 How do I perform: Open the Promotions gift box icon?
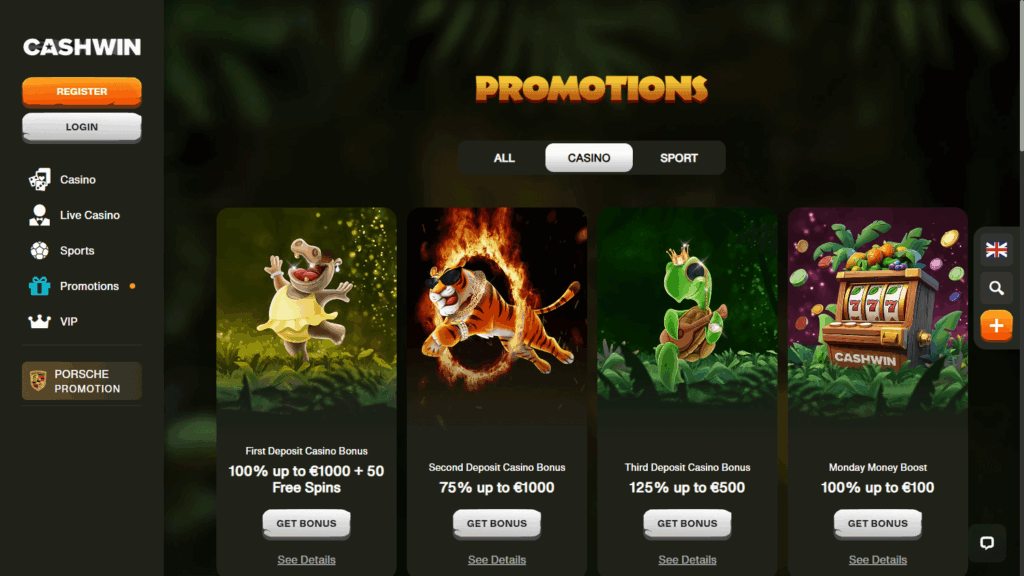39,286
